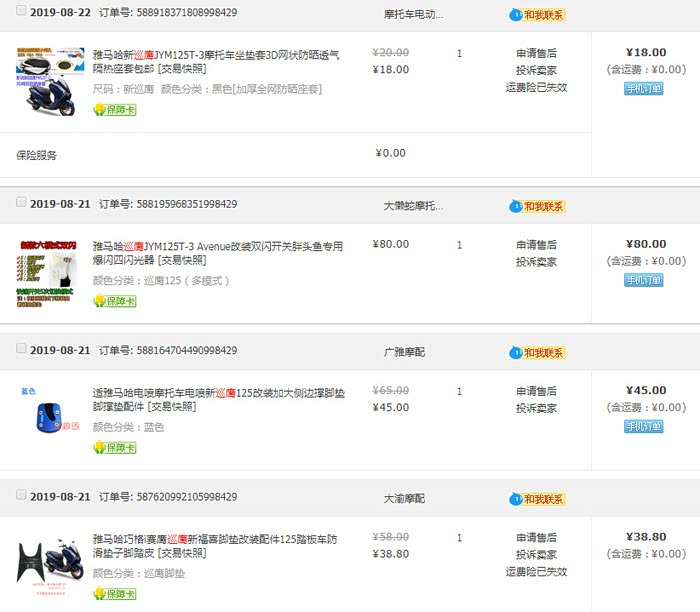This screenshot has height=612, width=700.
Task: Select order number 588164704490998429 text
Action: [x=187, y=350]
